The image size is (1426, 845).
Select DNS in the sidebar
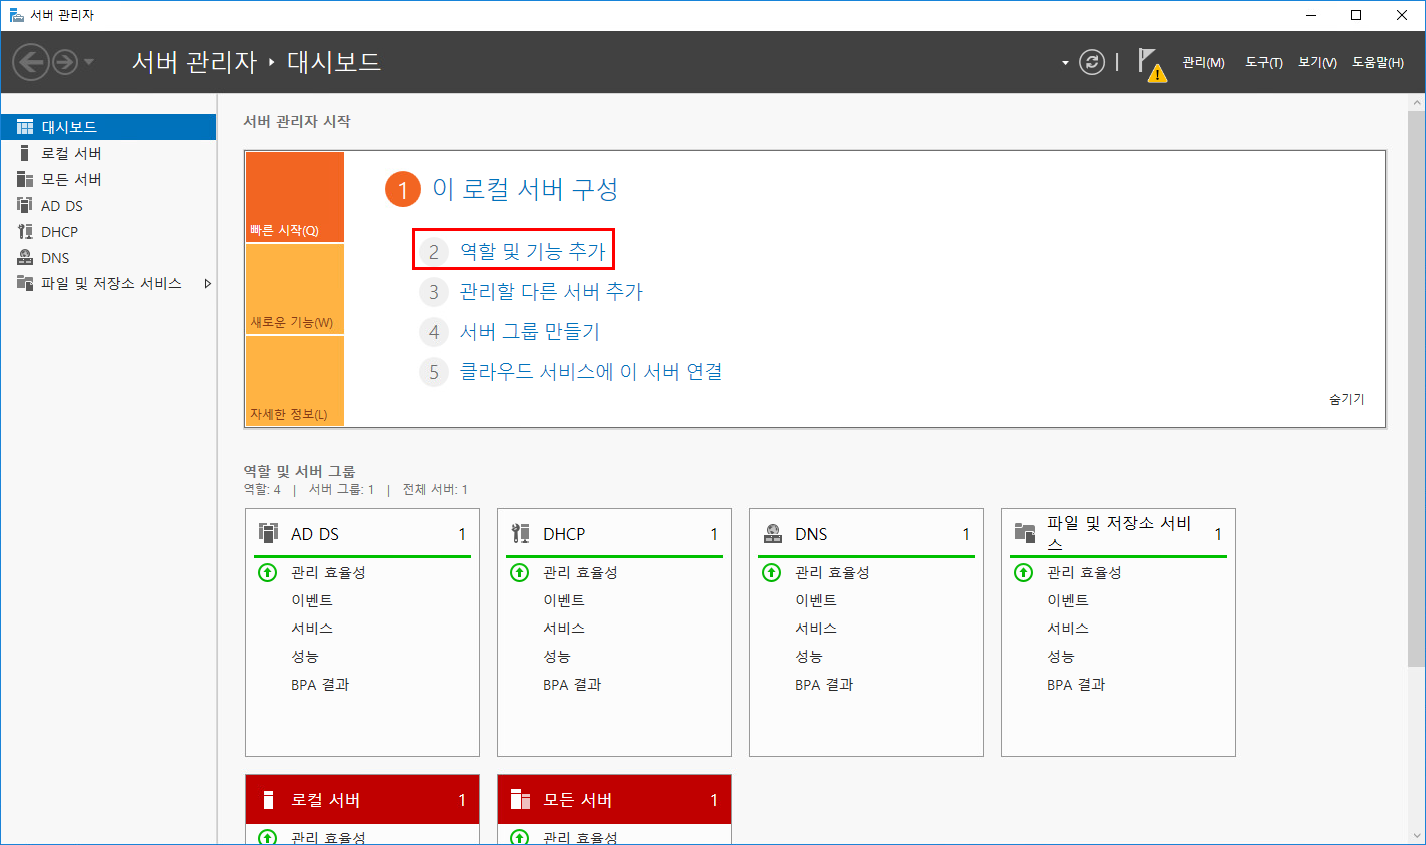[x=108, y=257]
